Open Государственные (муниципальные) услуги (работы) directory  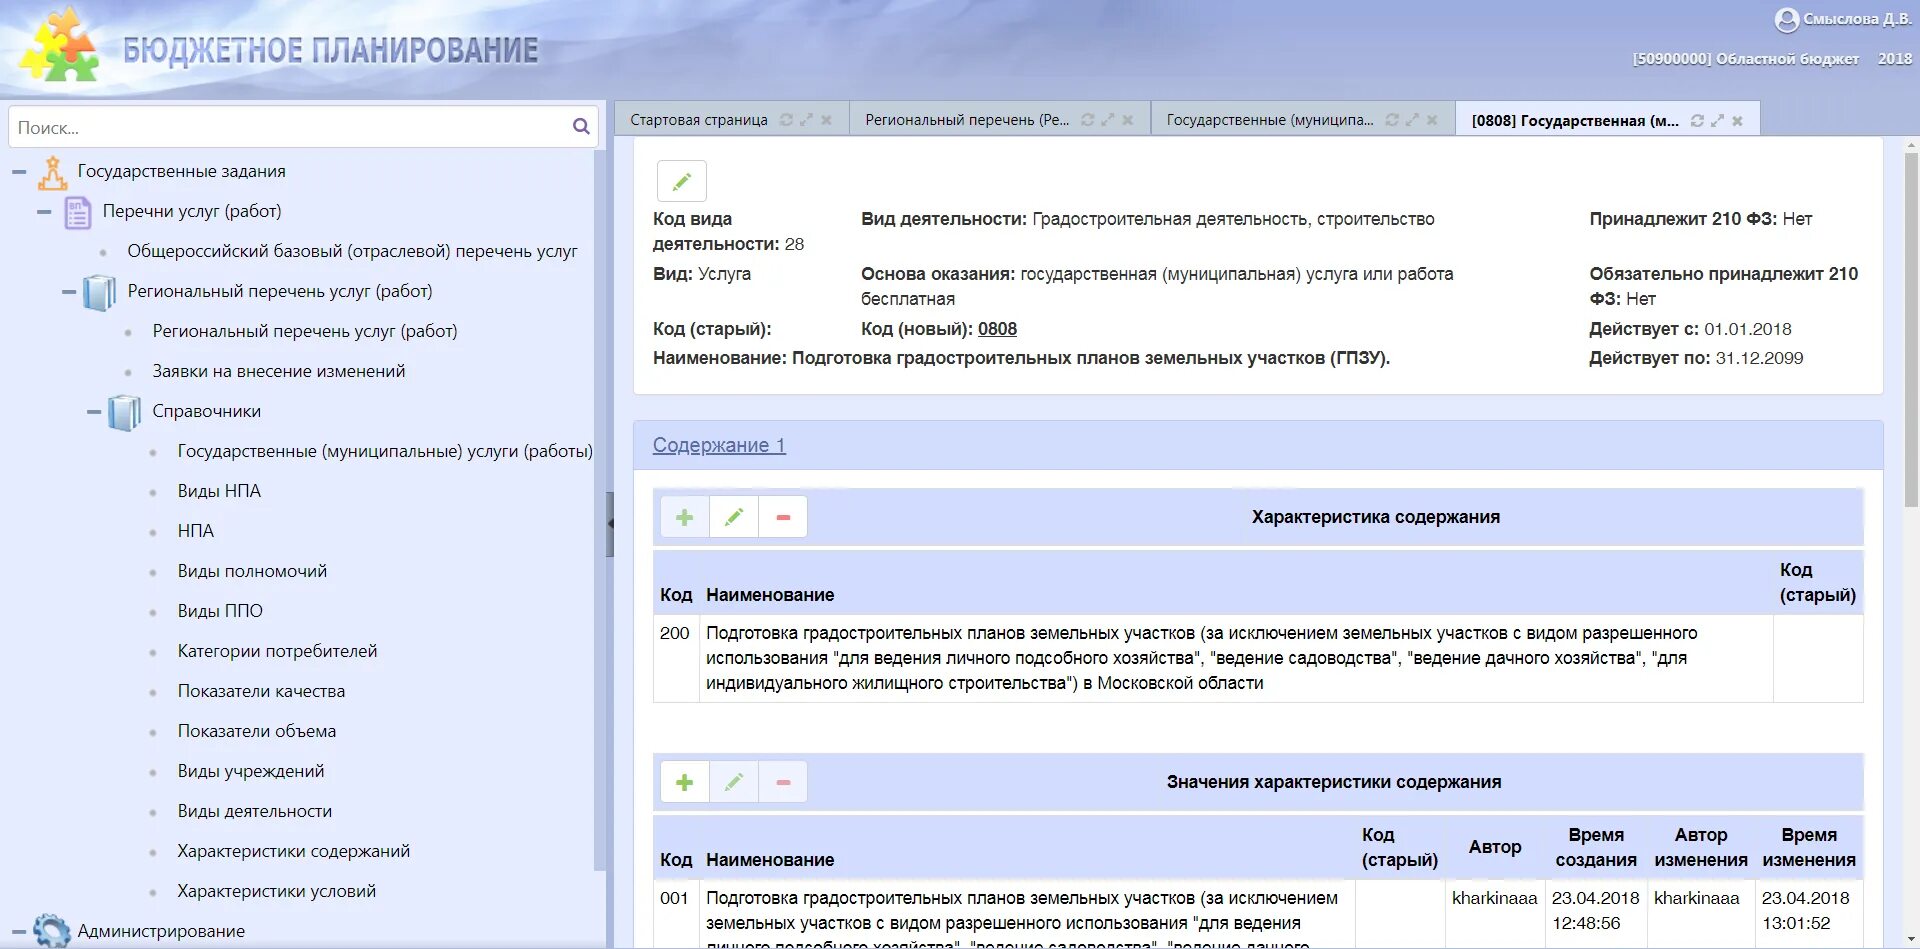click(x=385, y=451)
